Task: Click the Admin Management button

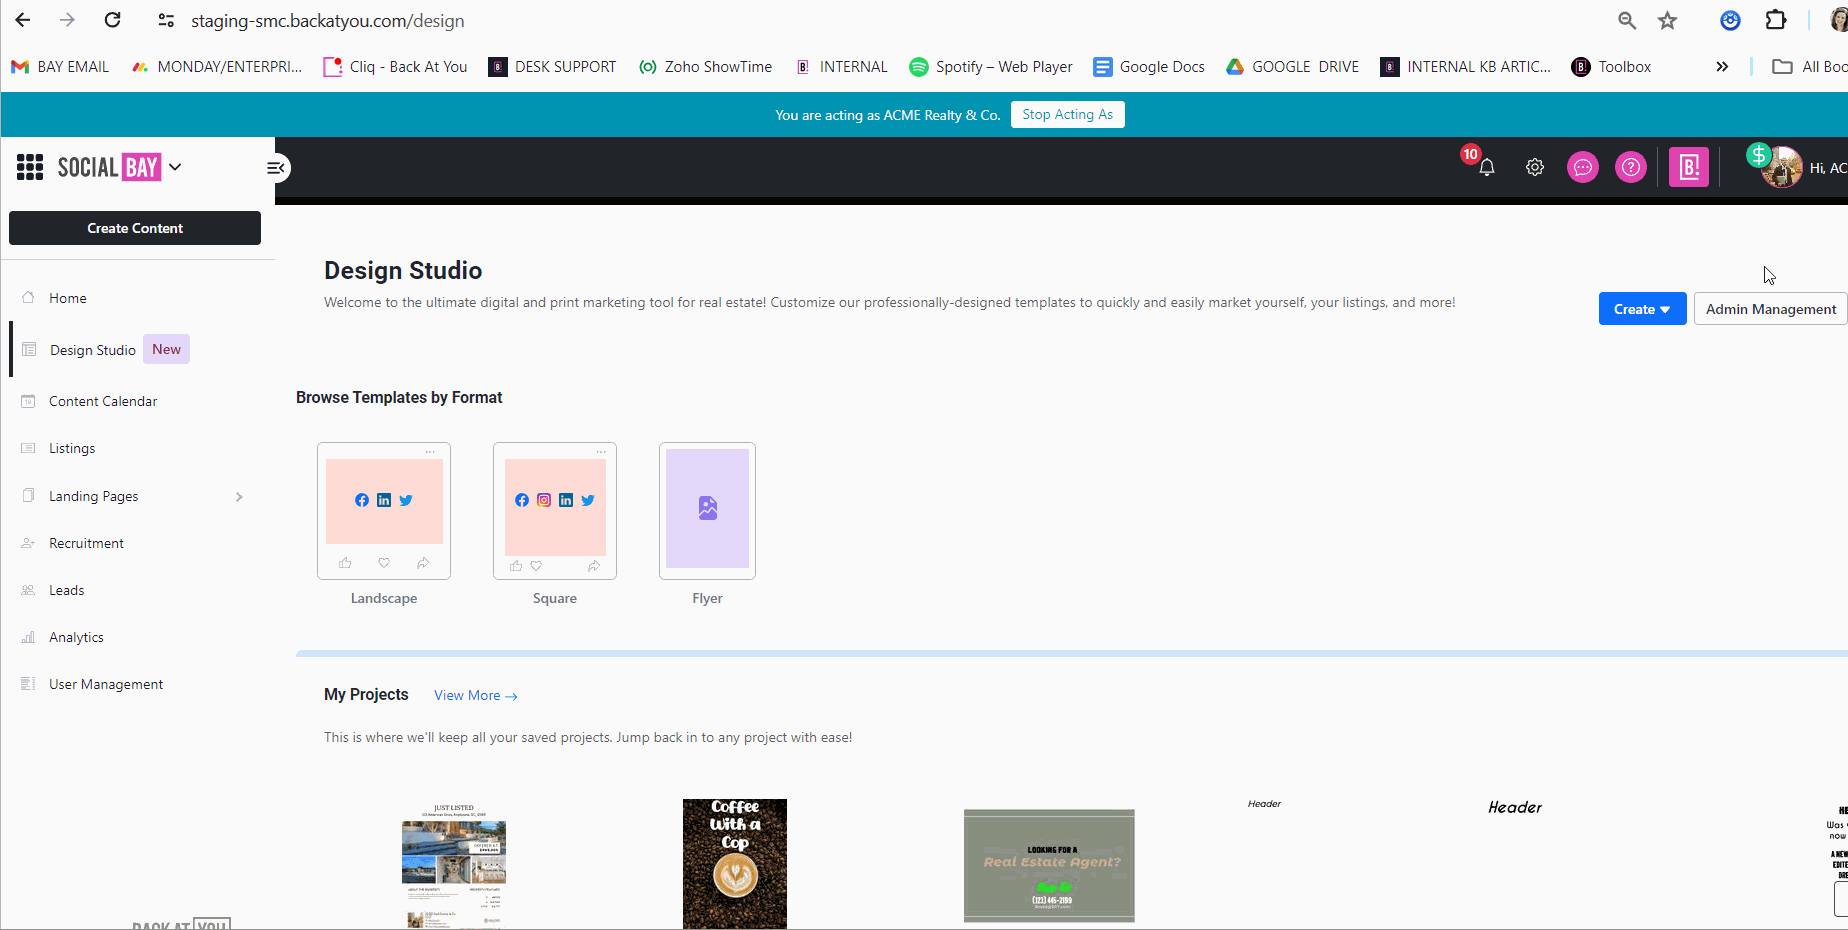Action: click(1771, 309)
